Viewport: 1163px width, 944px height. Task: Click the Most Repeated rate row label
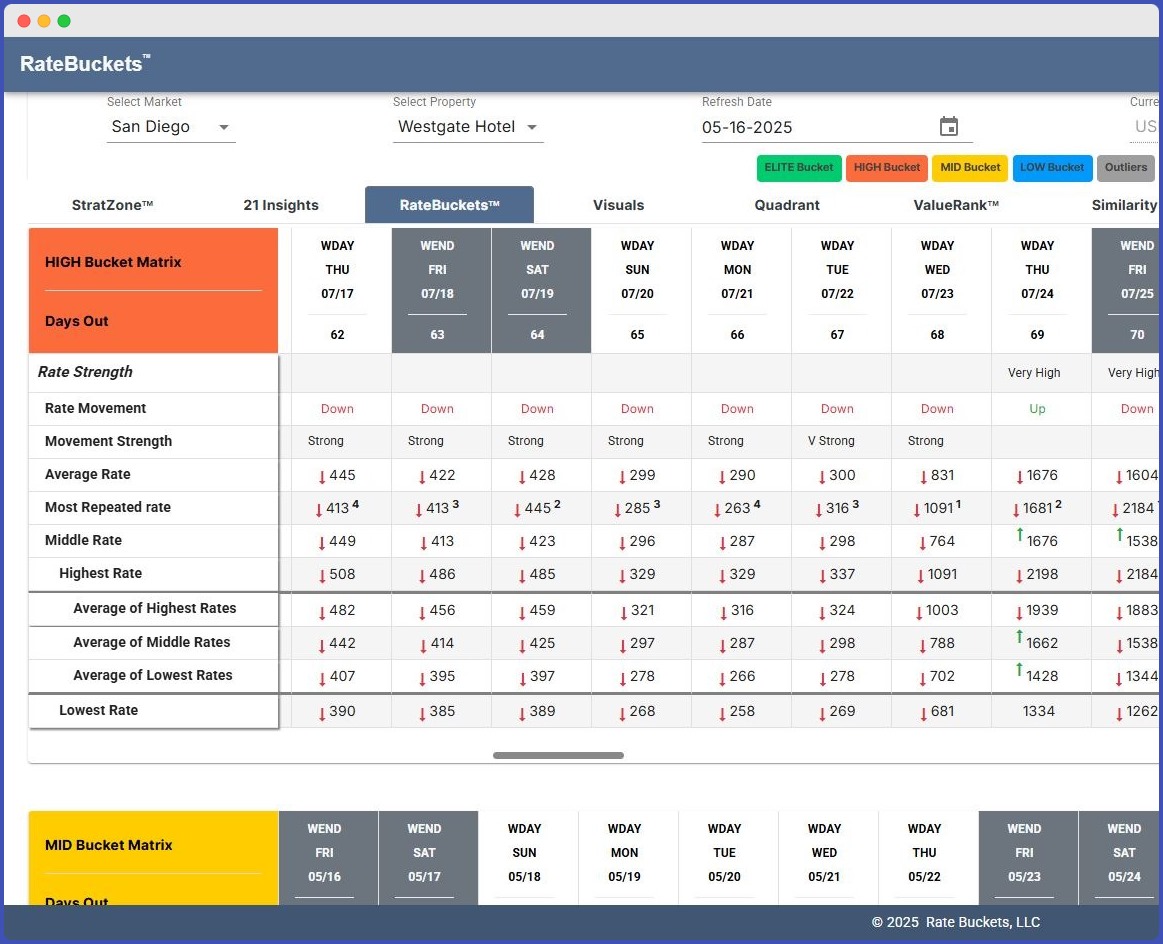[108, 507]
